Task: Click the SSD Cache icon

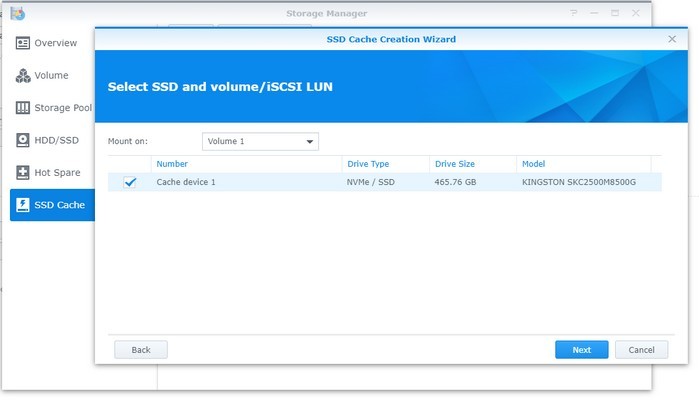Action: (23, 205)
